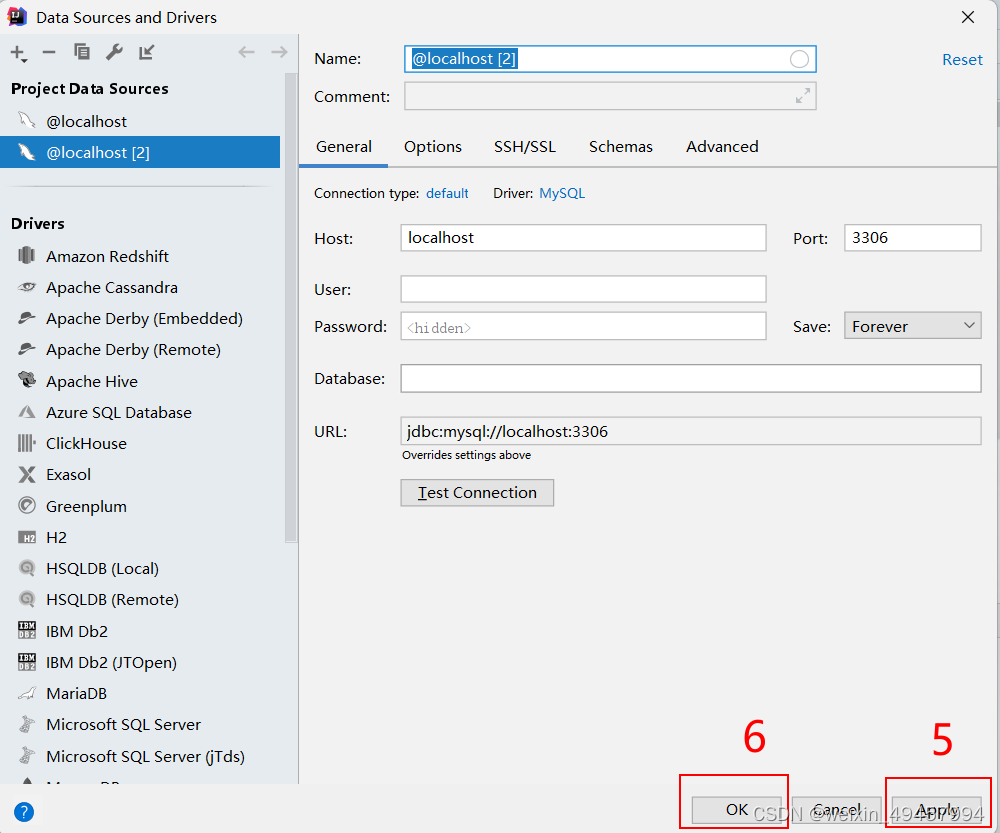The width and height of the screenshot is (1000, 833).
Task: Click the Password input field
Action: (584, 326)
